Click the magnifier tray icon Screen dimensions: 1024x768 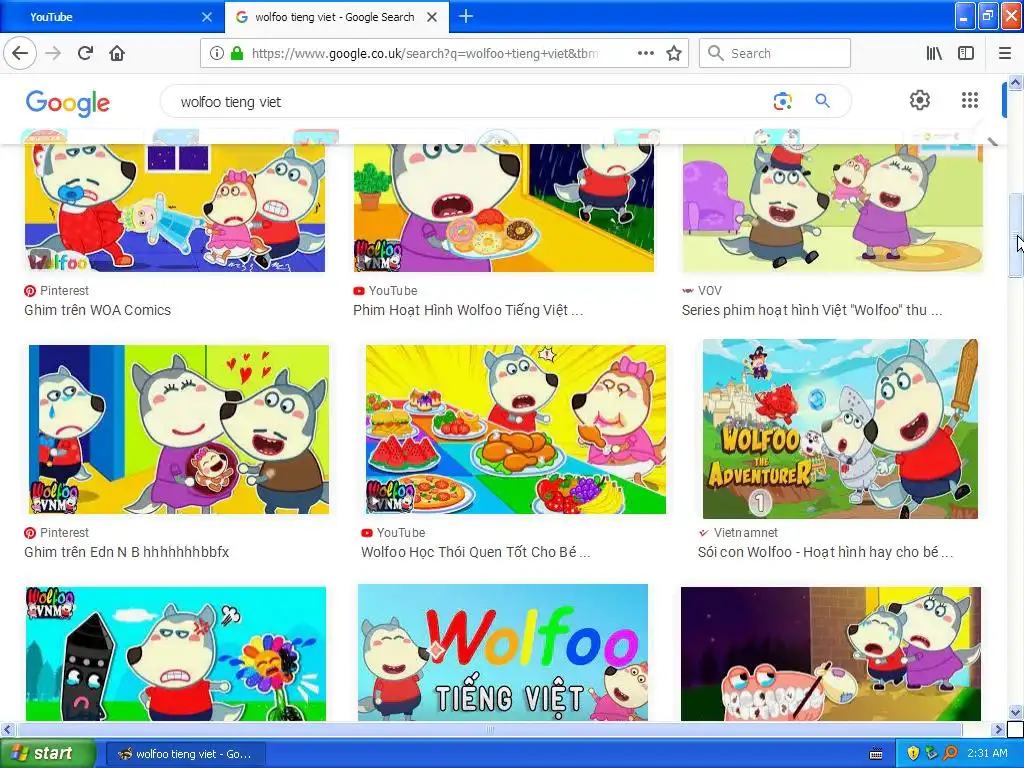click(950, 754)
